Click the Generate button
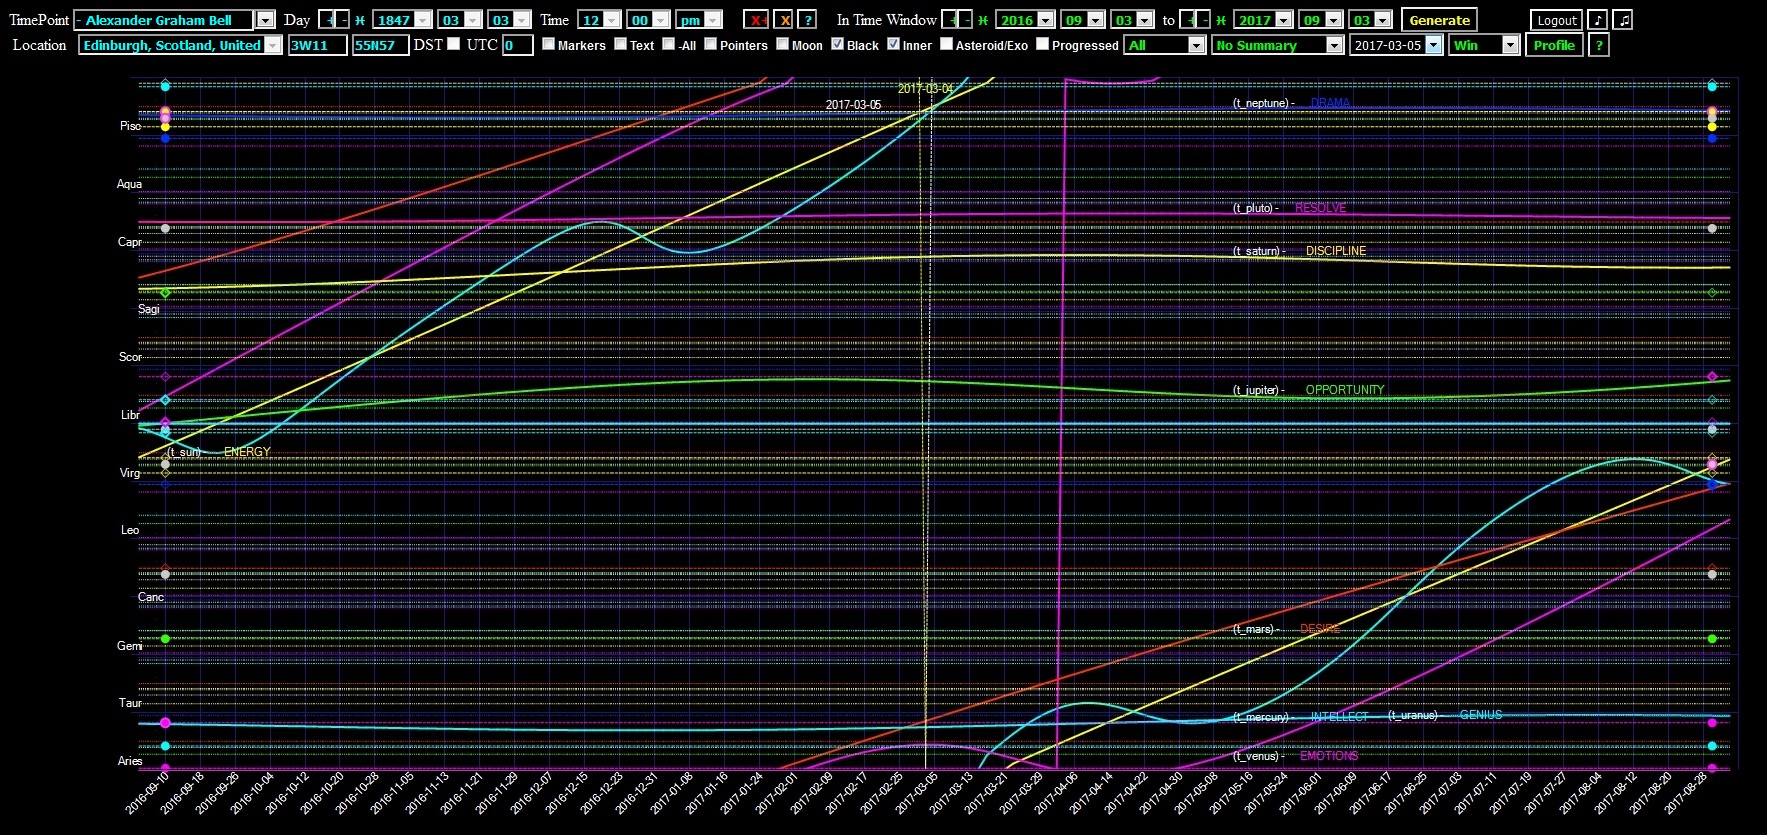The width and height of the screenshot is (1767, 835). coord(1439,20)
